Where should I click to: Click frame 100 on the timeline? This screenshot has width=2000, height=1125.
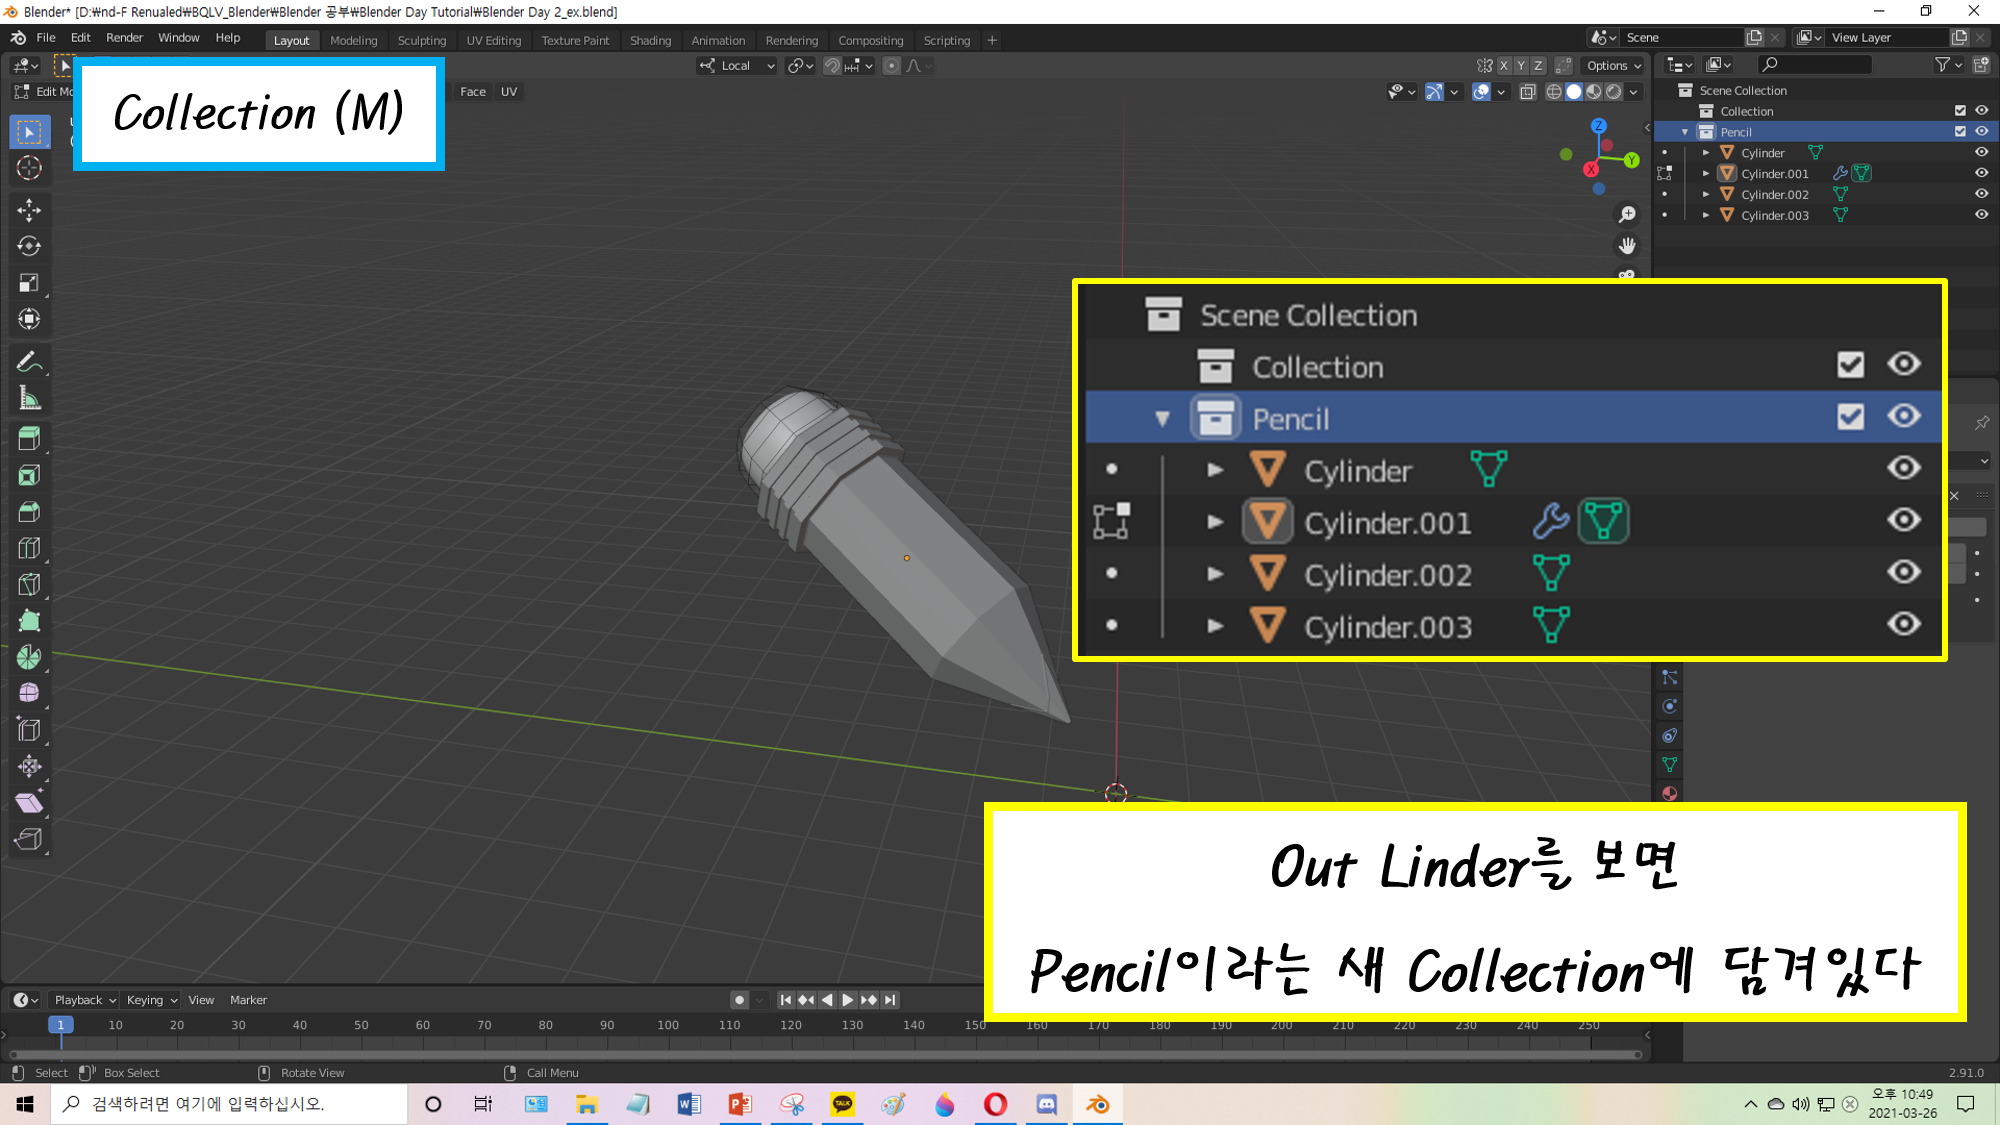(668, 1026)
